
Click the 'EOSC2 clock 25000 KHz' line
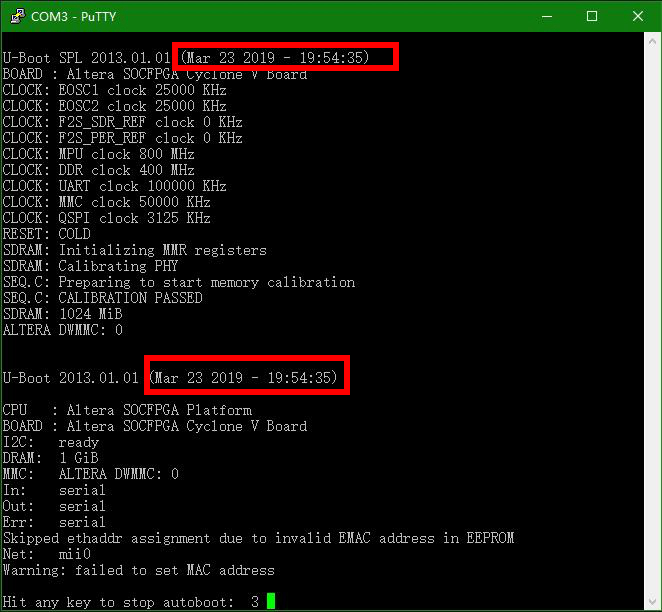(x=114, y=106)
